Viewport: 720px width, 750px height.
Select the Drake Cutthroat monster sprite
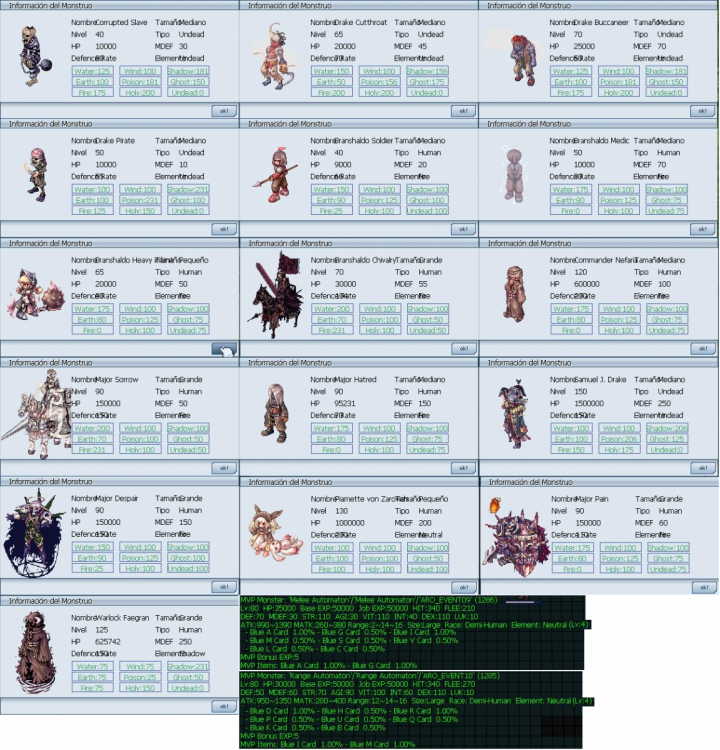tap(272, 62)
